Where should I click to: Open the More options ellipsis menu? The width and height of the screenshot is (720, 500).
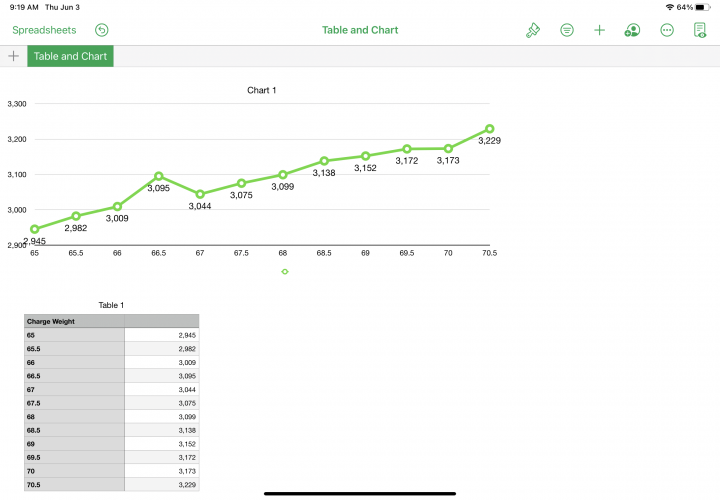coord(667,30)
